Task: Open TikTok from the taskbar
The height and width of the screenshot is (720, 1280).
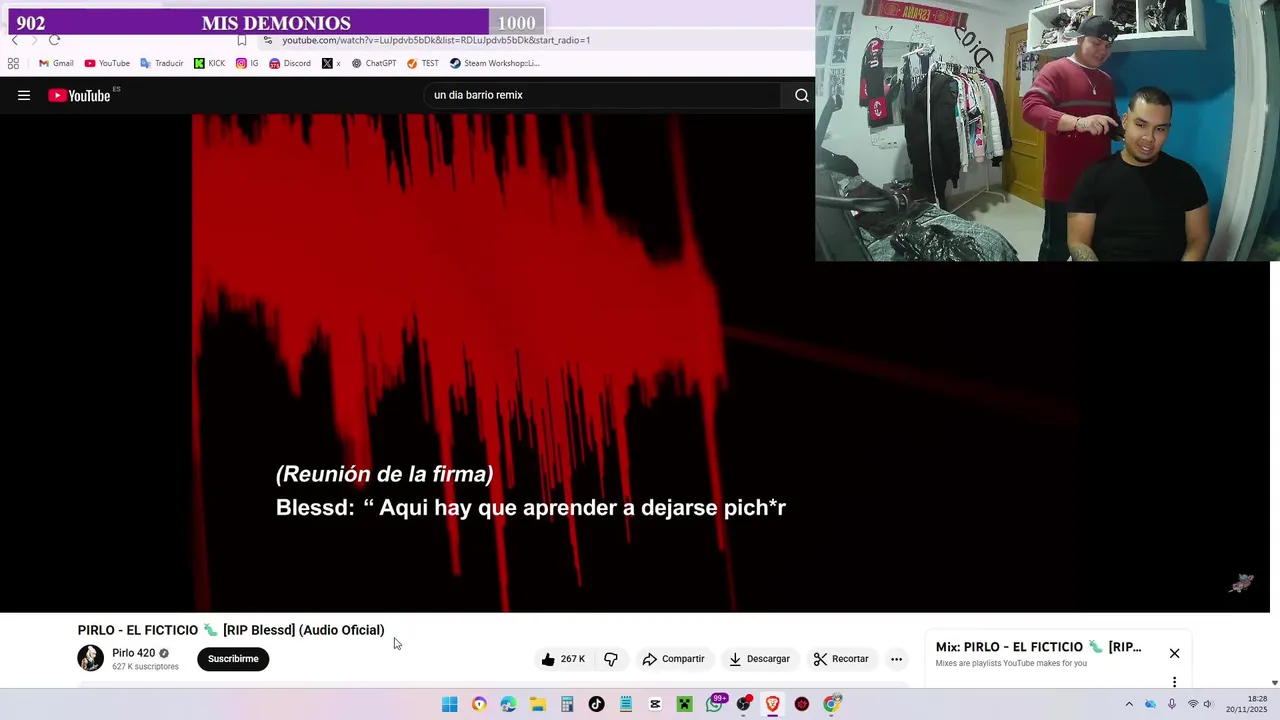Action: coord(596,704)
